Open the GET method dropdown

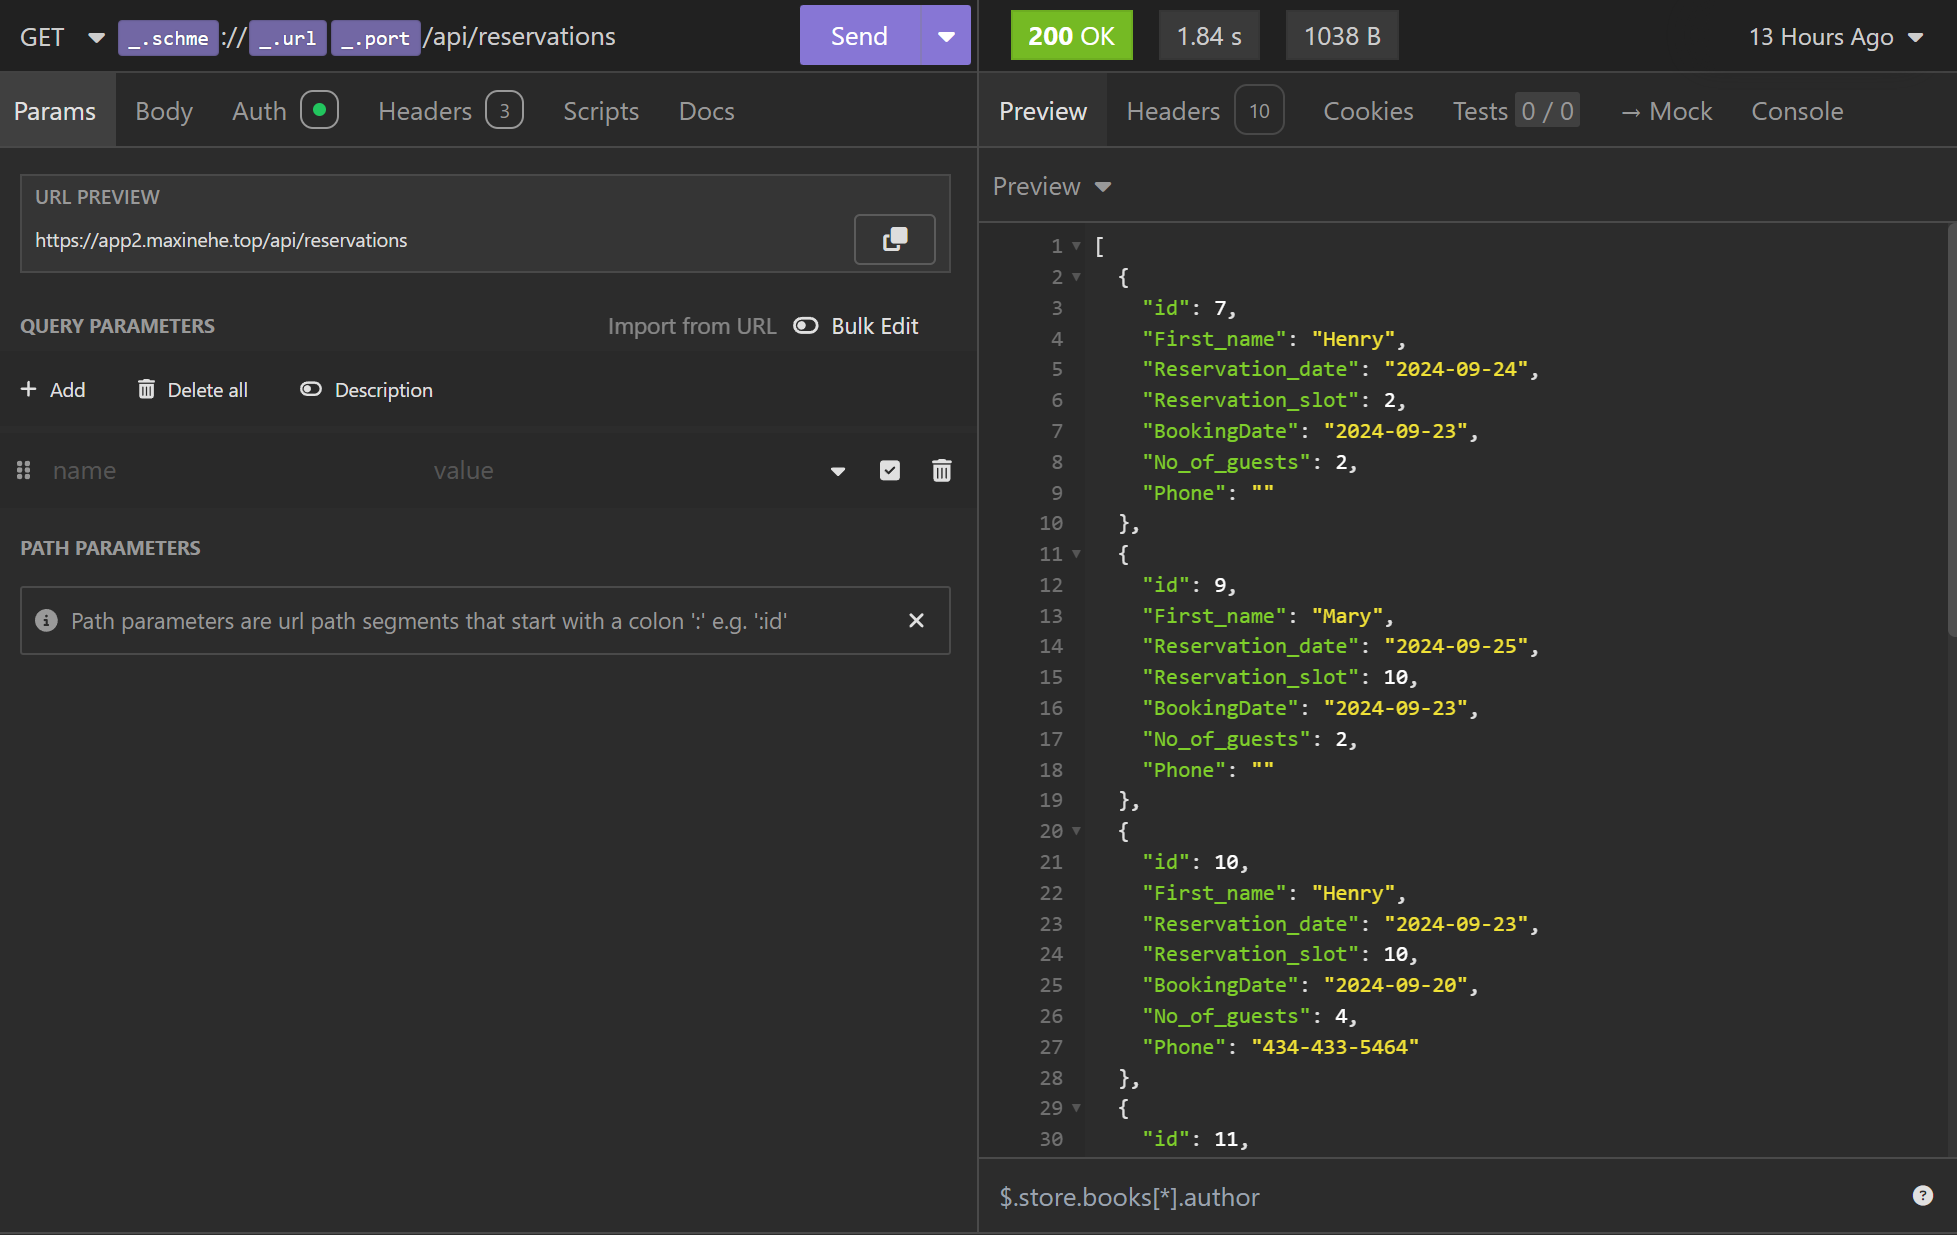tap(60, 37)
